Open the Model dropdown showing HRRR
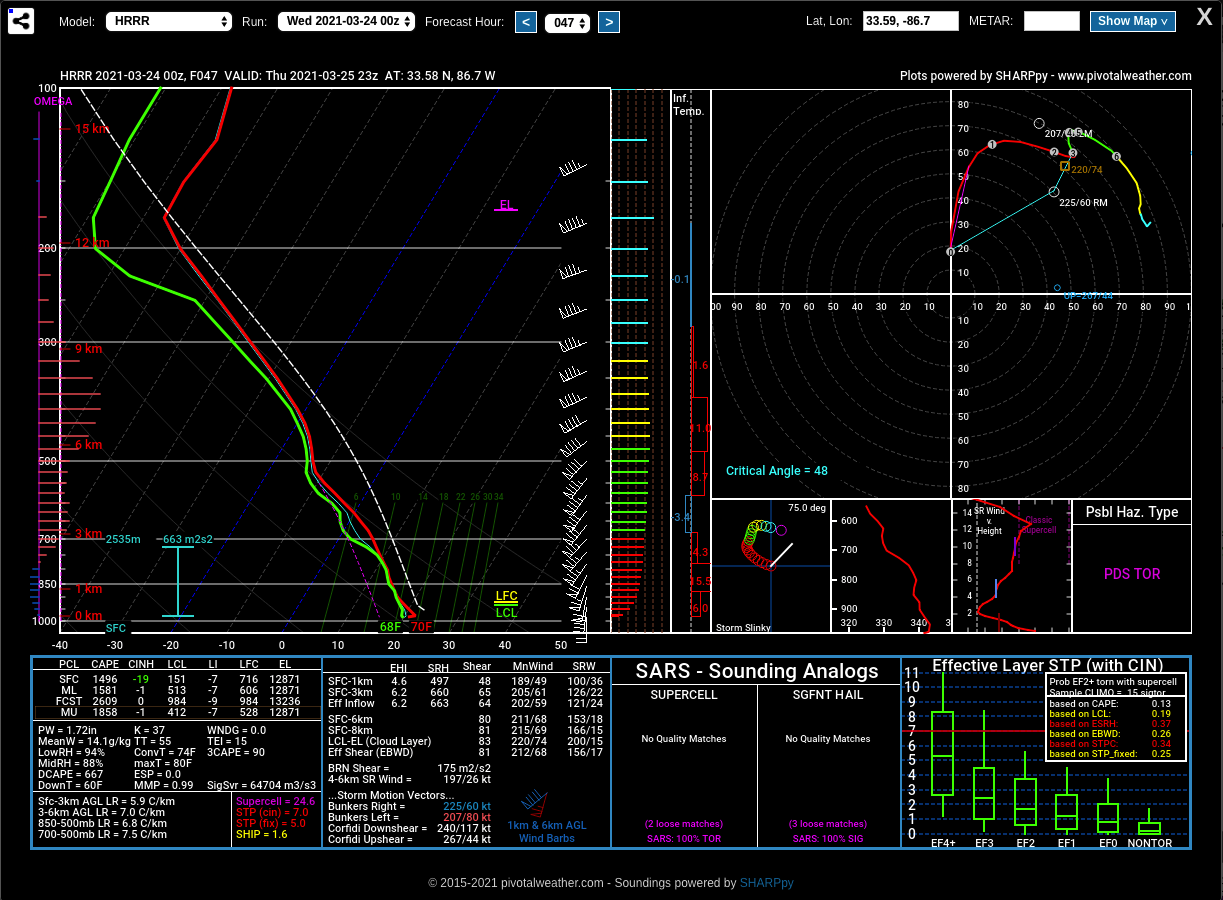 [x=167, y=21]
